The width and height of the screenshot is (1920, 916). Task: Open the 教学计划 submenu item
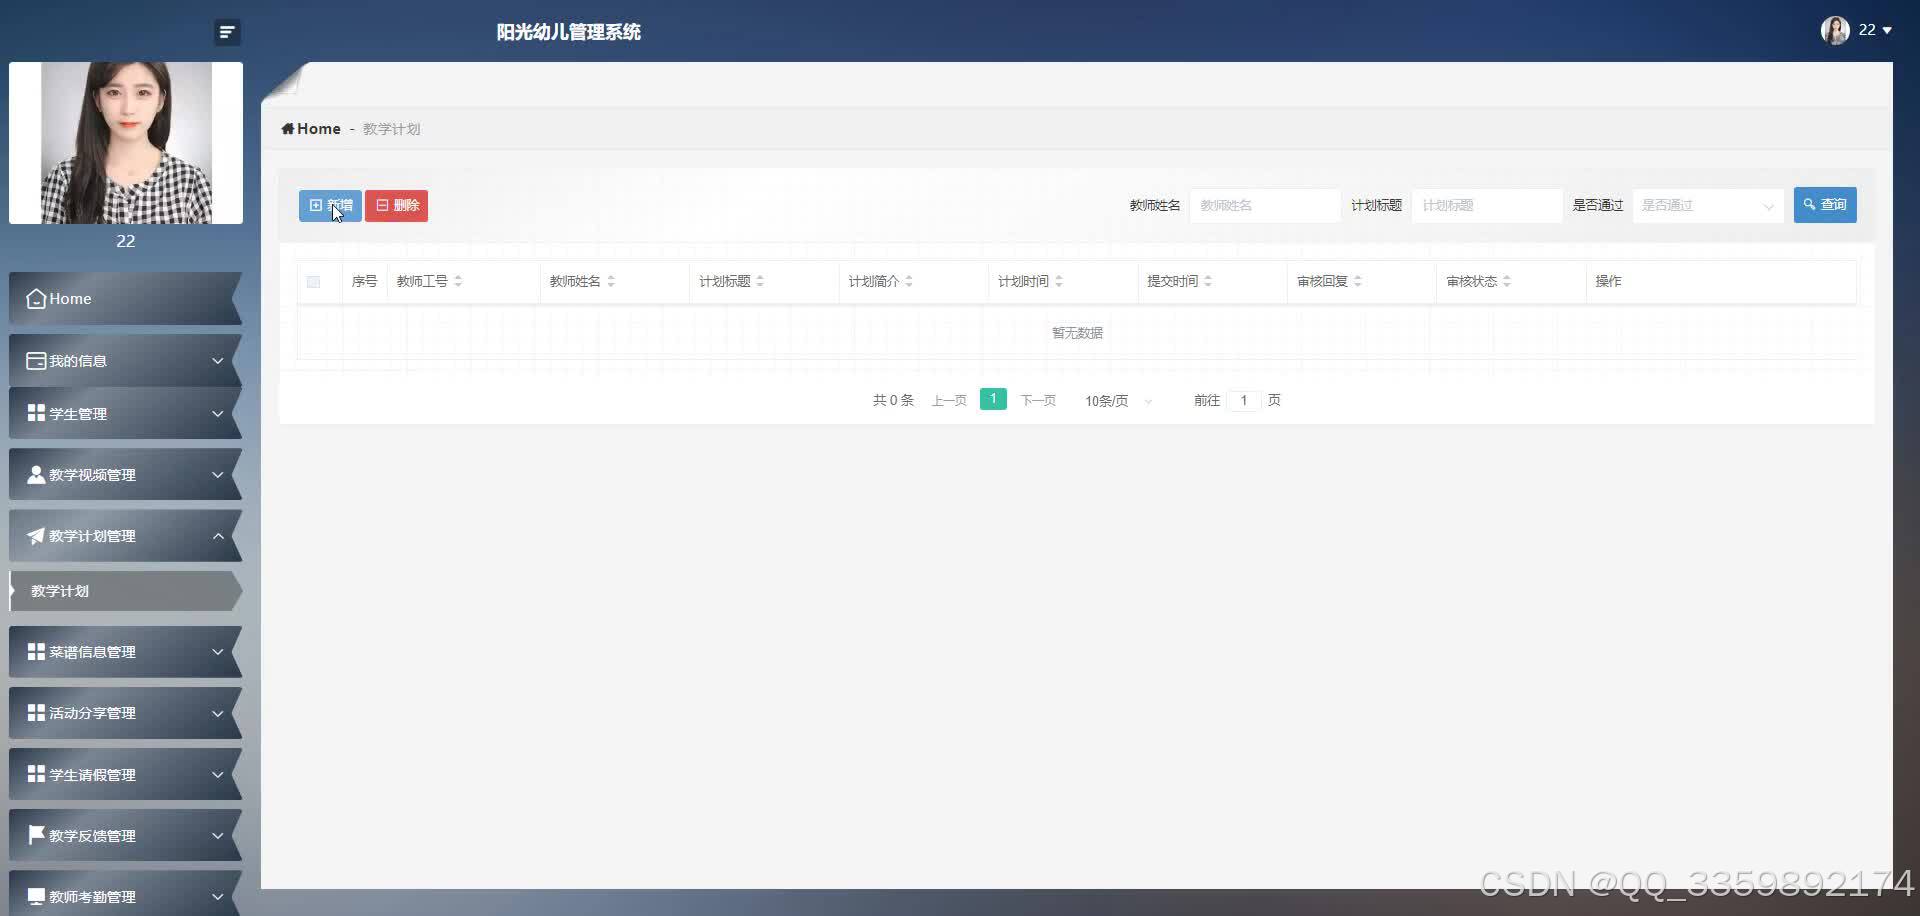click(60, 591)
